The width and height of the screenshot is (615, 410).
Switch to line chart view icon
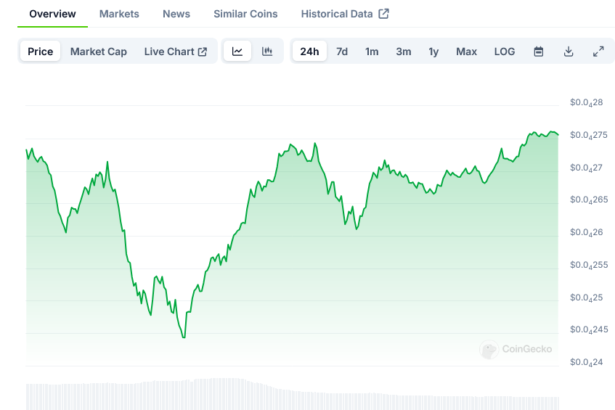(x=237, y=51)
